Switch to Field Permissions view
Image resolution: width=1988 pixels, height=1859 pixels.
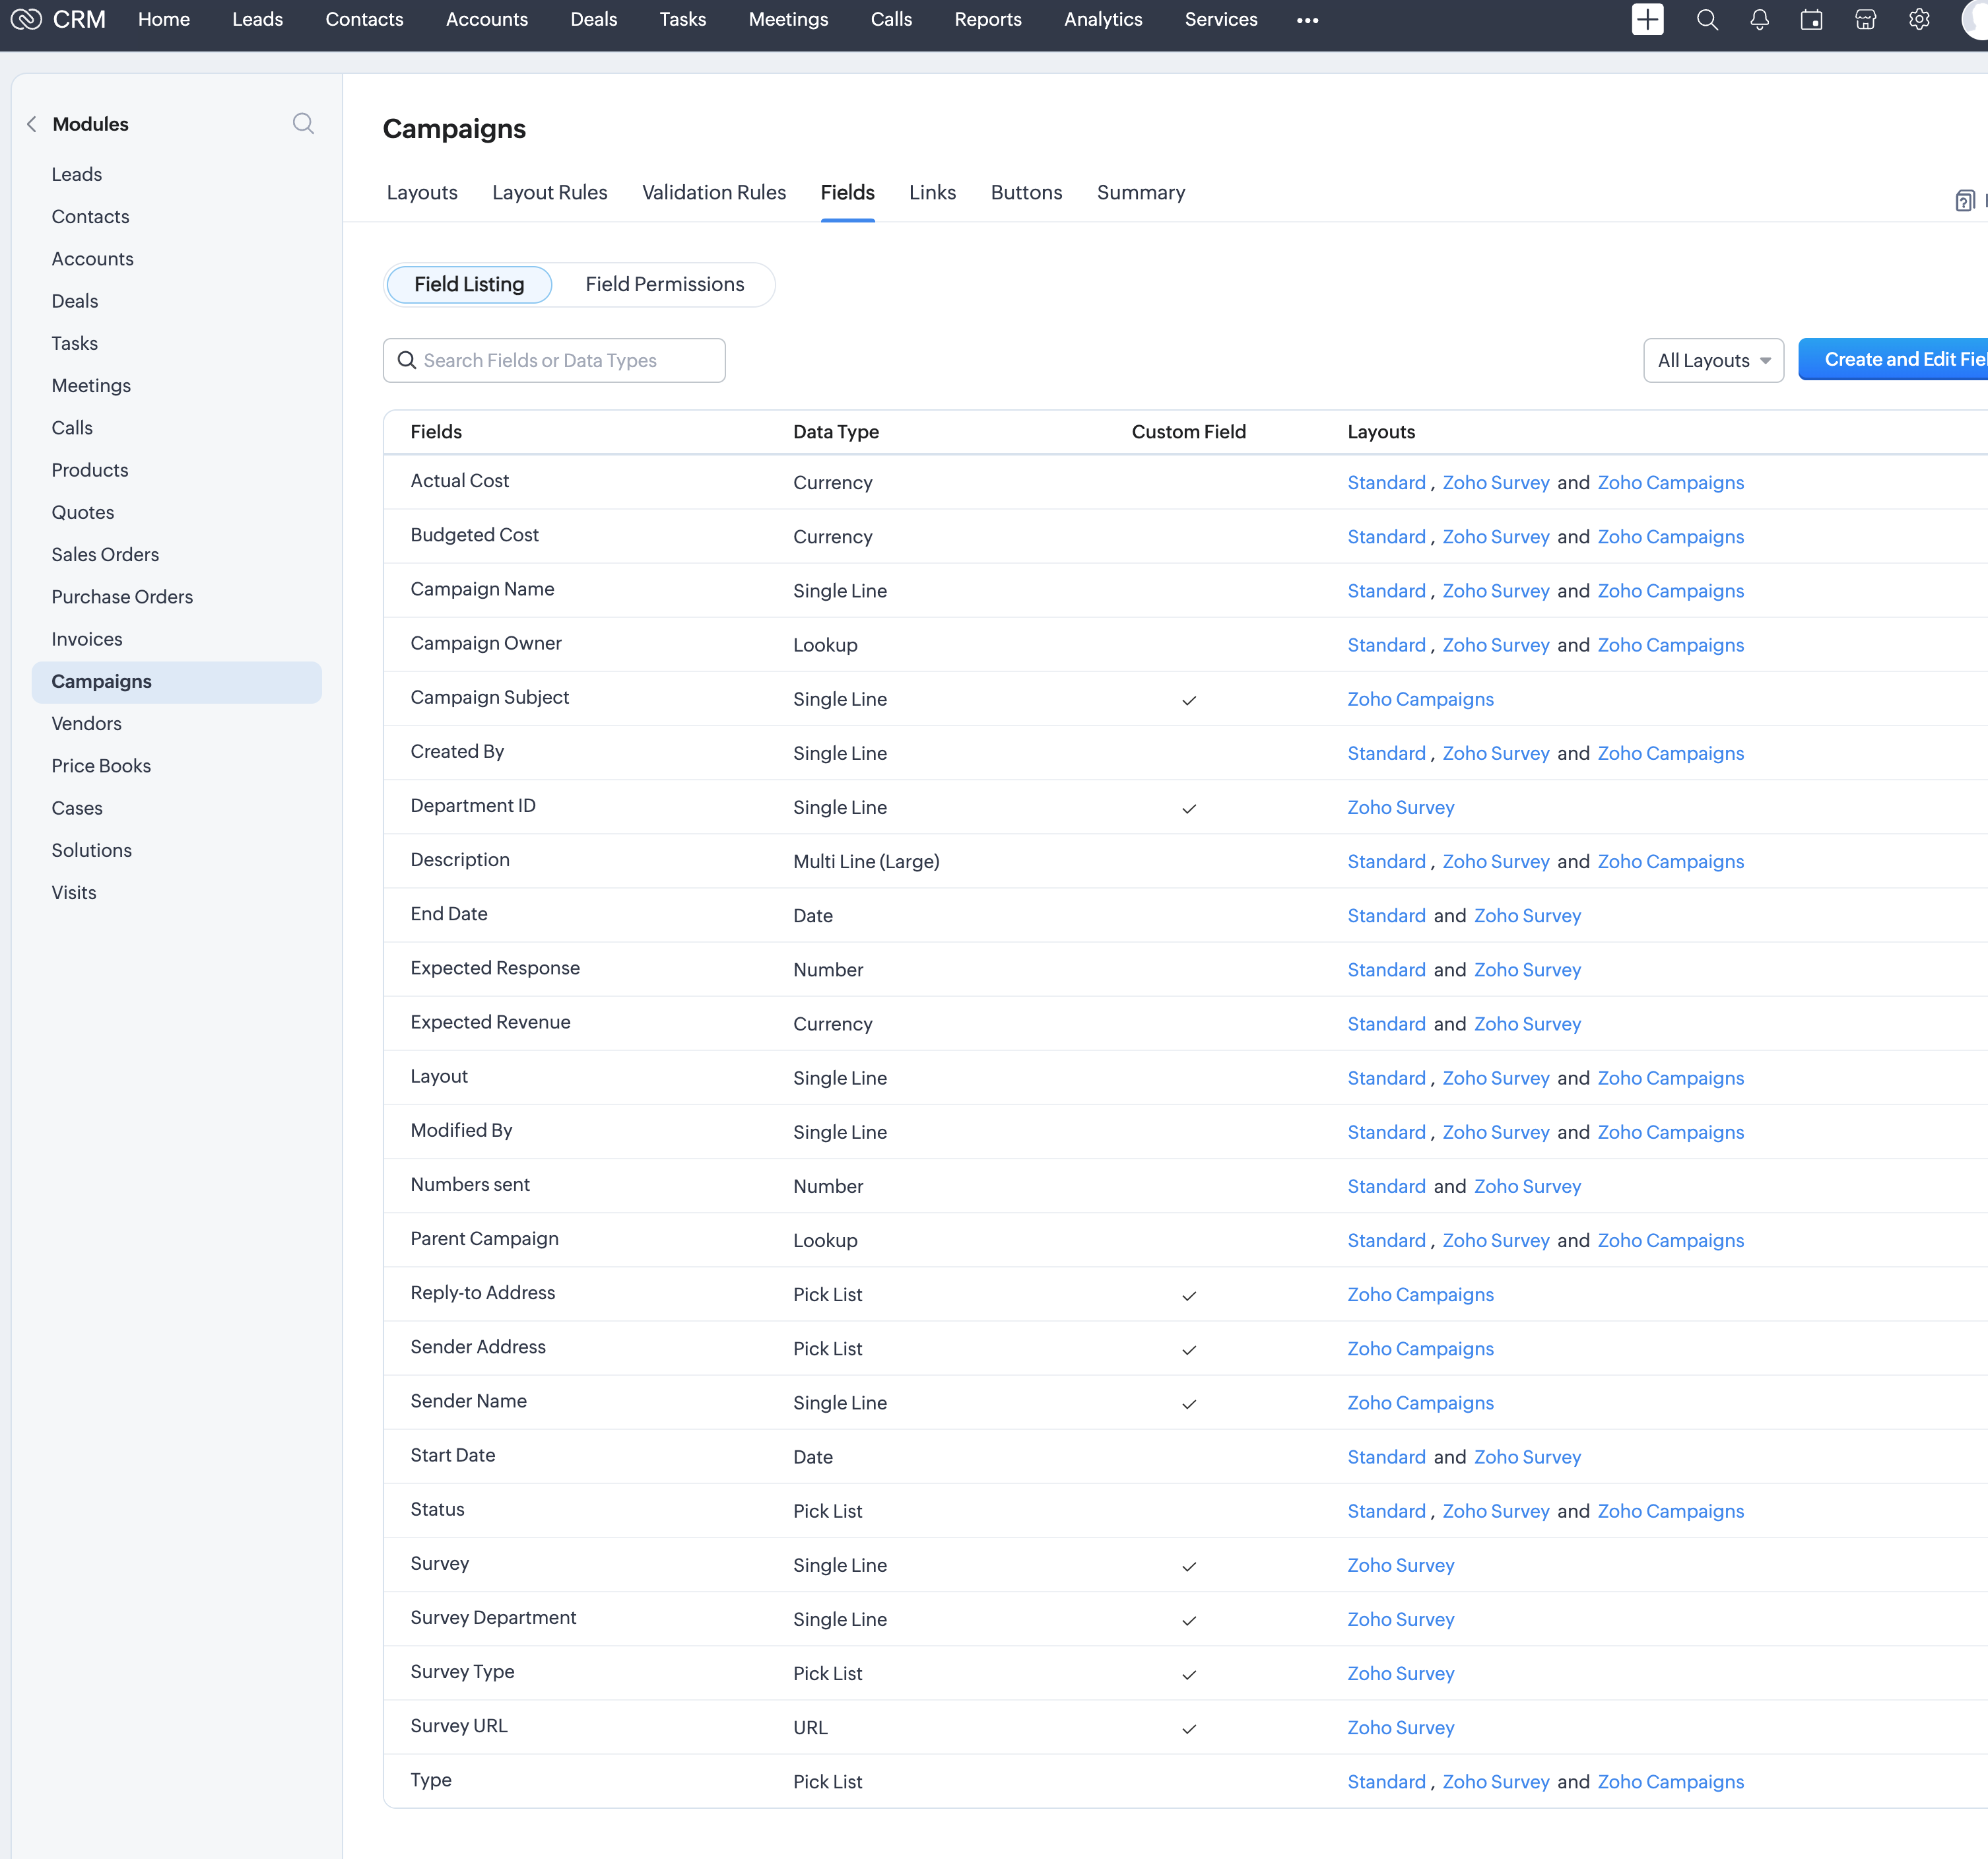[664, 284]
